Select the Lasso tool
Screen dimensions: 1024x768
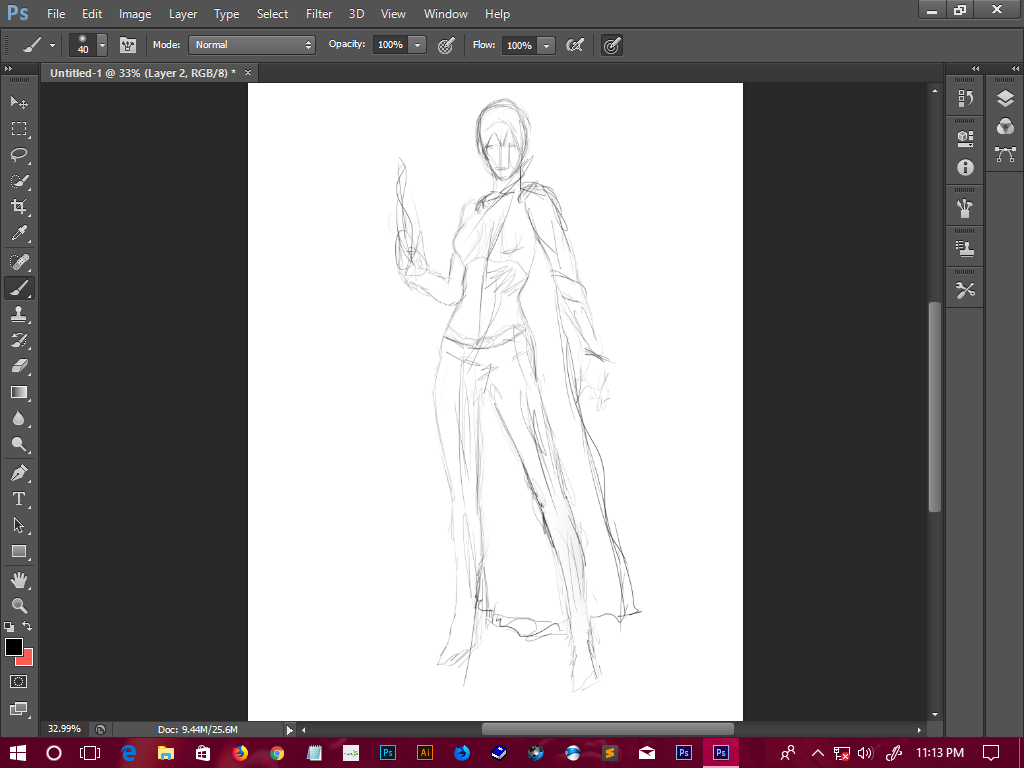(x=19, y=155)
